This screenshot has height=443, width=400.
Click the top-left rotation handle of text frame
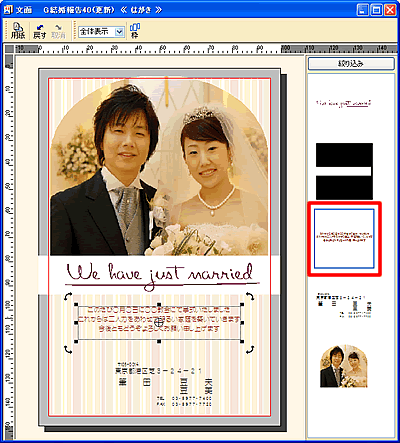(68, 296)
